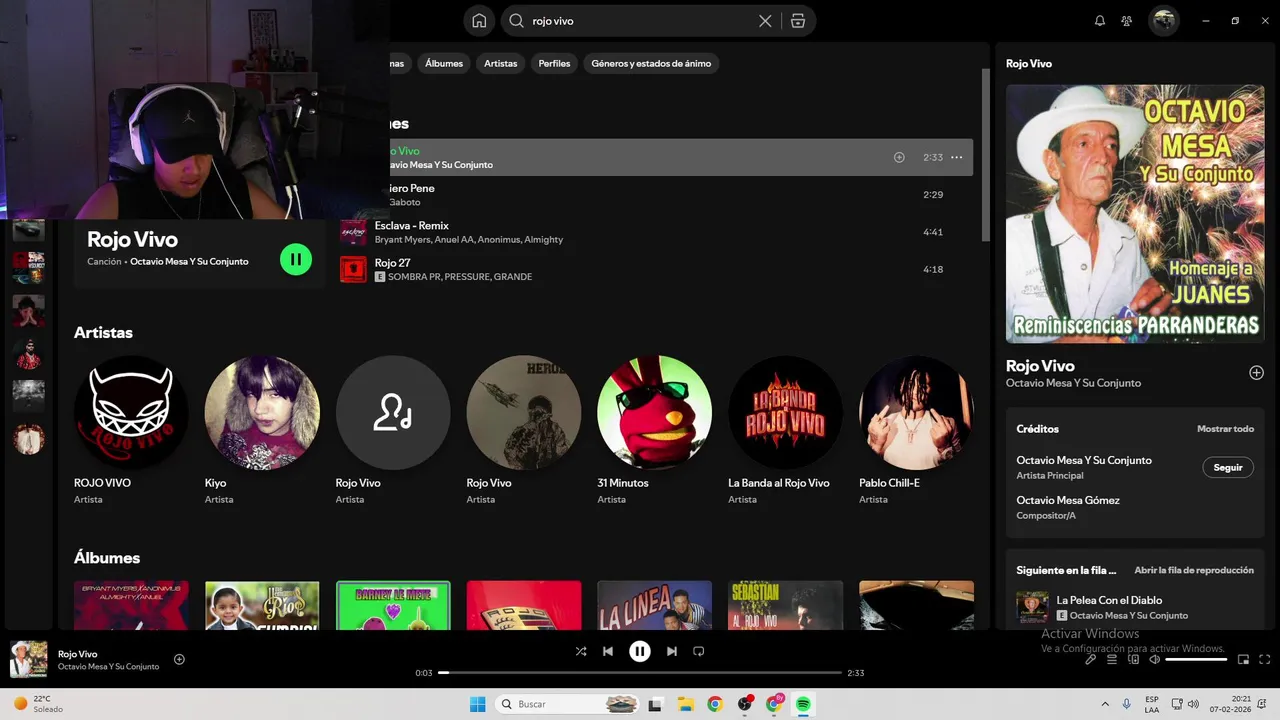The width and height of the screenshot is (1280, 720).
Task: Show hidden system tray icons chevron
Action: (x=1105, y=704)
